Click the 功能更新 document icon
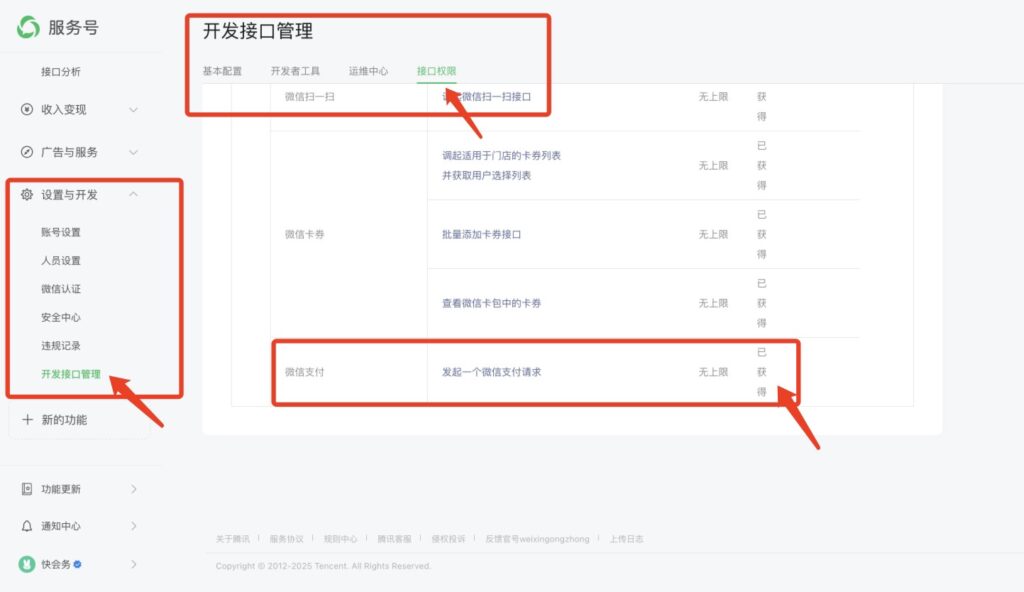Screen dimensions: 1024x592 (27, 489)
